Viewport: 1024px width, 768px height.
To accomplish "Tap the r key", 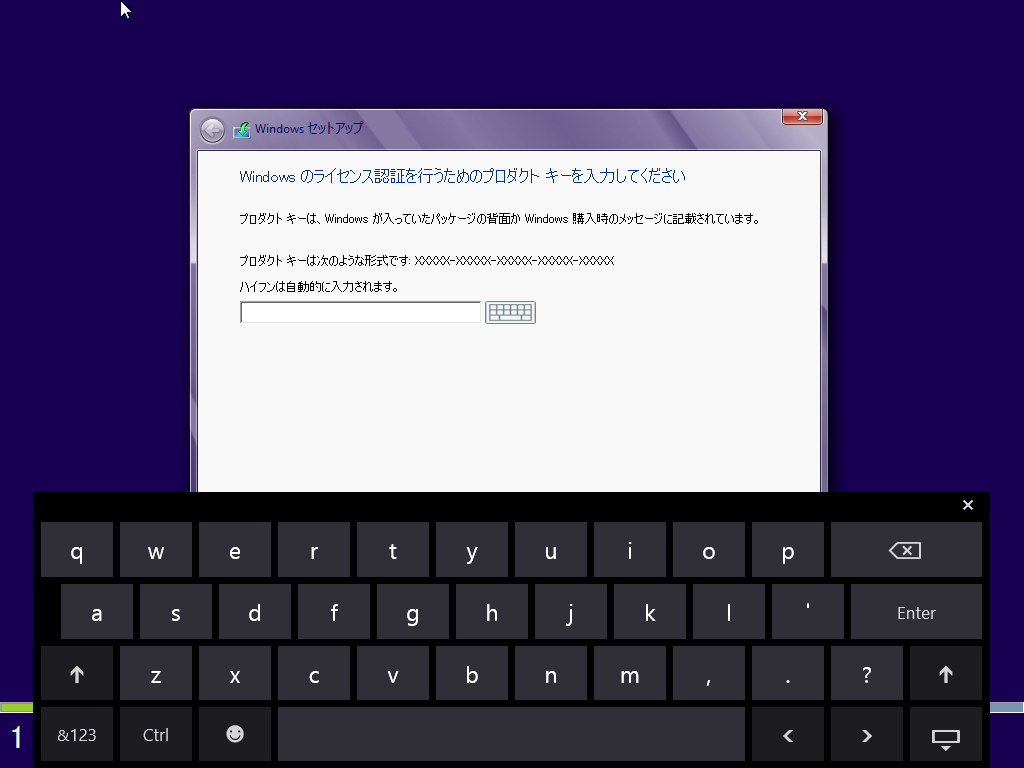I will pyautogui.click(x=314, y=550).
